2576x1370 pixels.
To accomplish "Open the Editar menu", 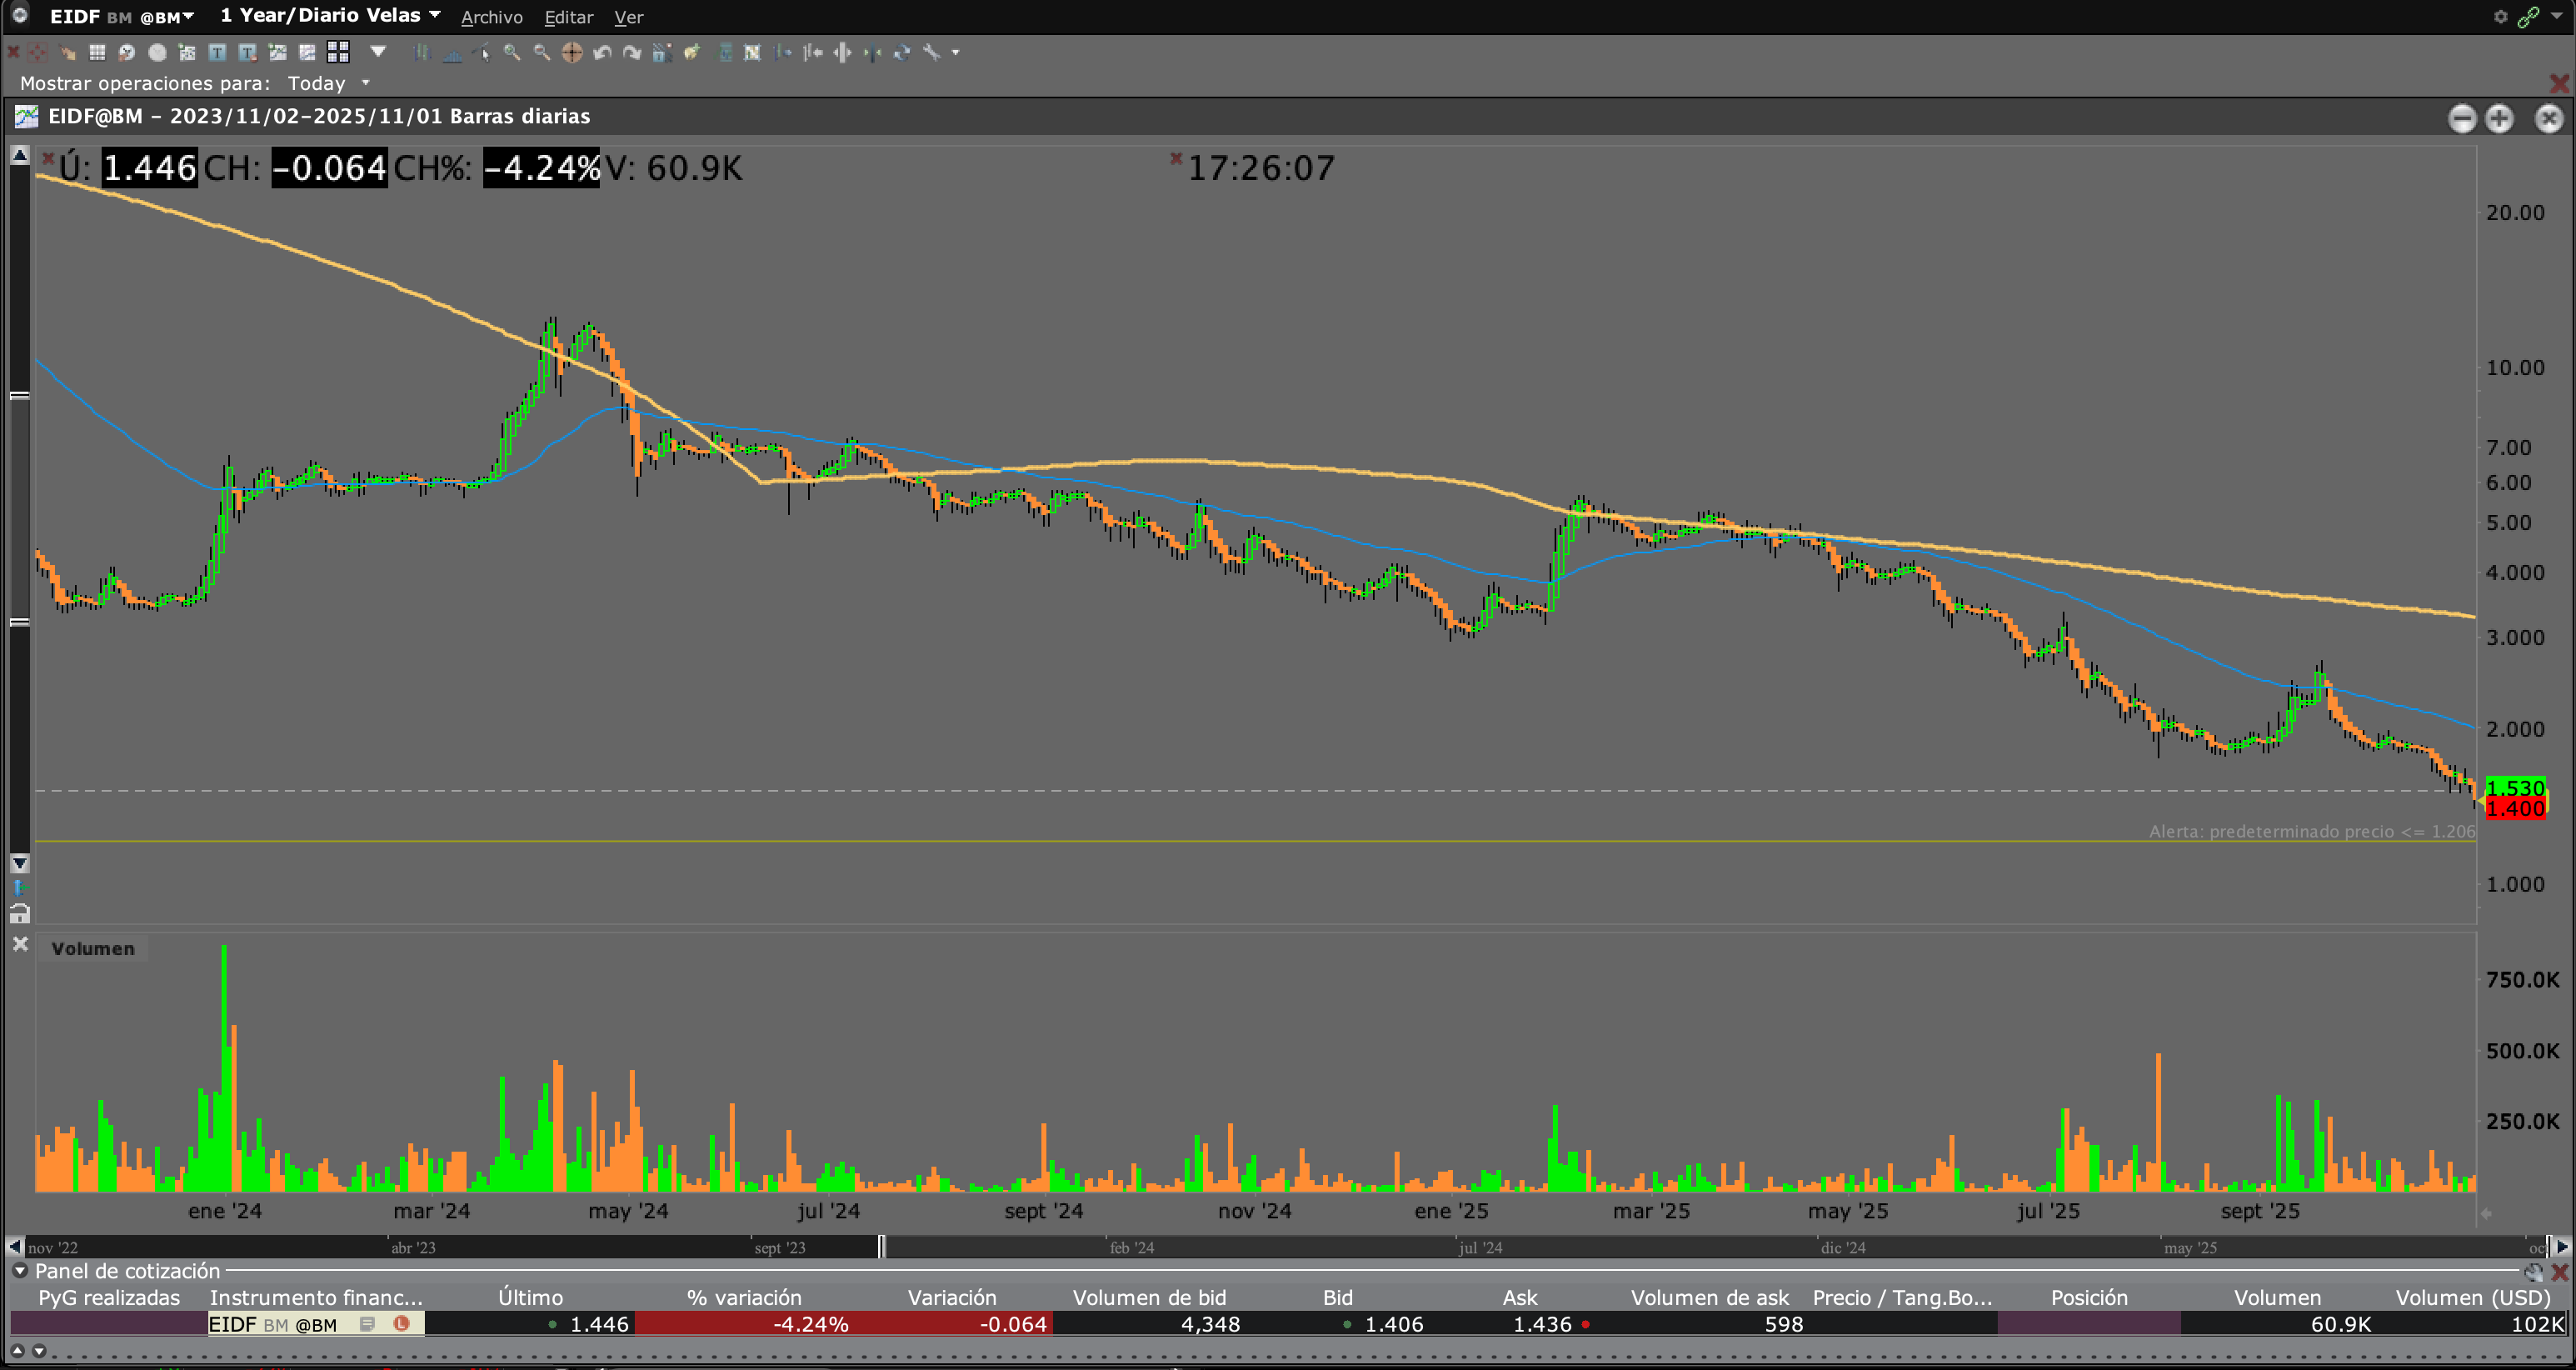I will pyautogui.click(x=568, y=17).
